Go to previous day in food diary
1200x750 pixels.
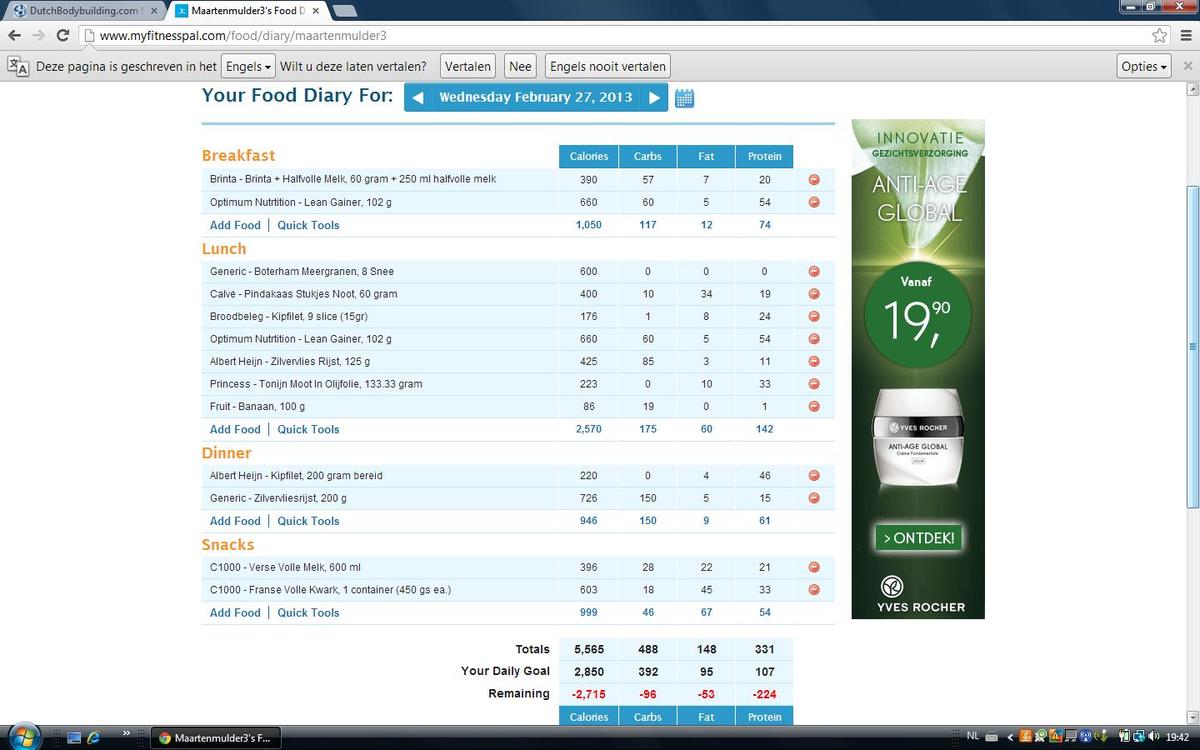[418, 98]
